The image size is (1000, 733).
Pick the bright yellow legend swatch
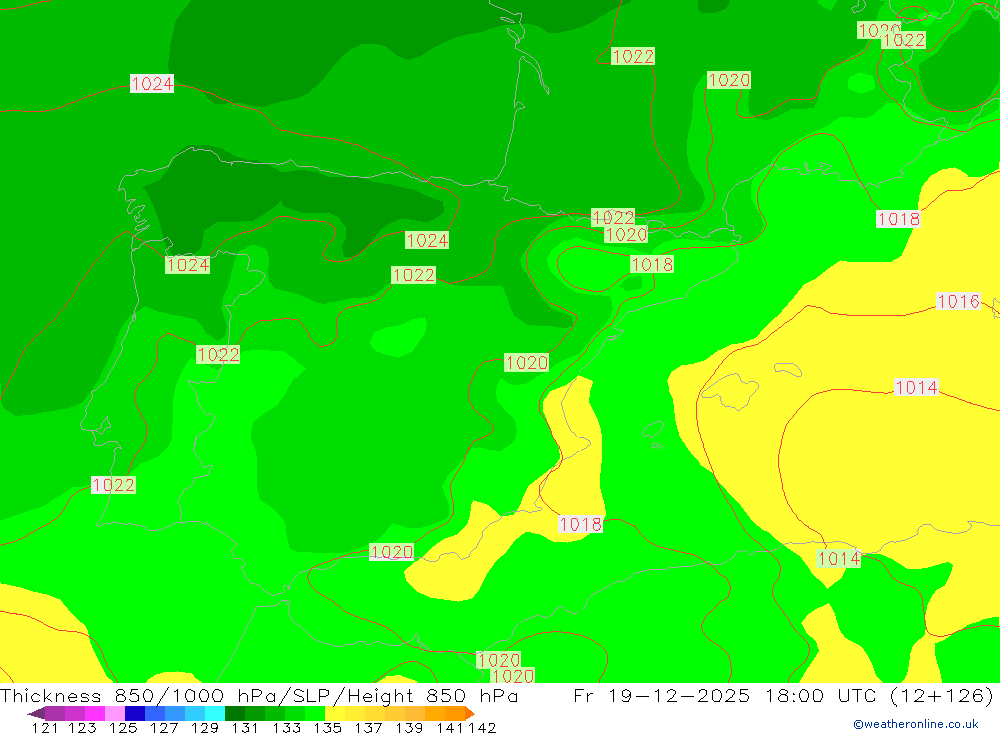[335, 713]
